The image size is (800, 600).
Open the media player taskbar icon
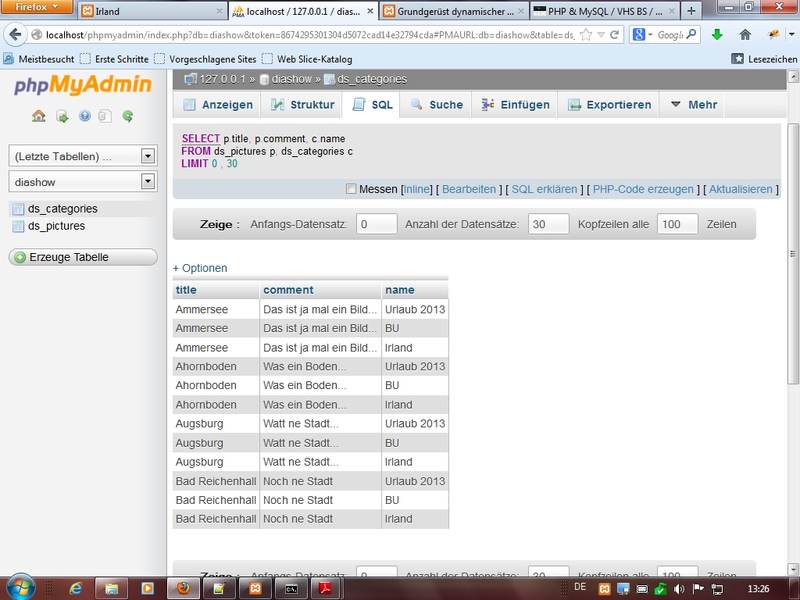(147, 589)
